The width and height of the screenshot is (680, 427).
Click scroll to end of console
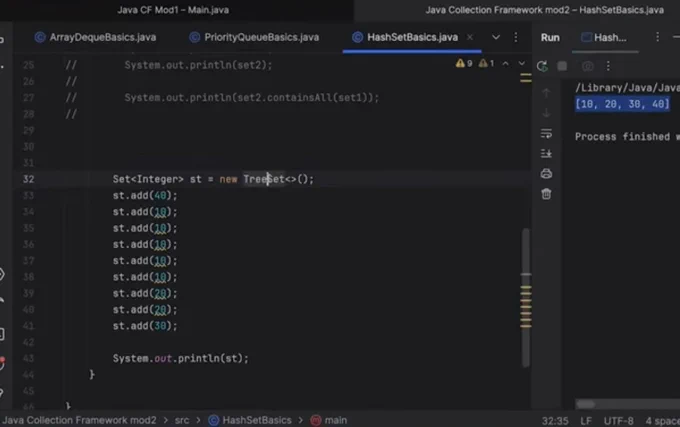[x=546, y=153]
